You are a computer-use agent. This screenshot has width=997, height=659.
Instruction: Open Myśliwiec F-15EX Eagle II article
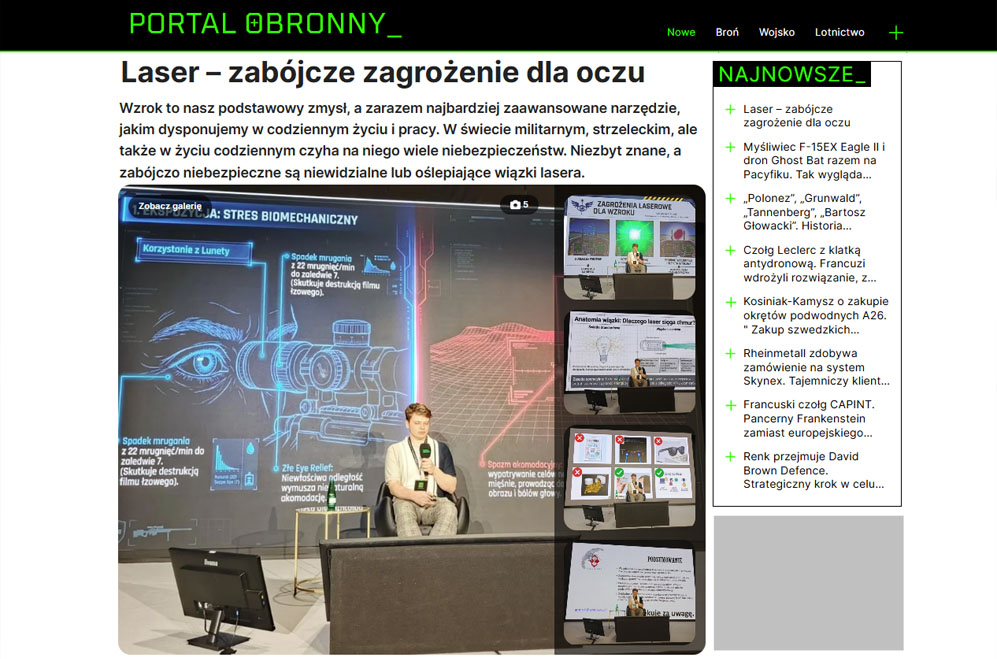coord(814,160)
